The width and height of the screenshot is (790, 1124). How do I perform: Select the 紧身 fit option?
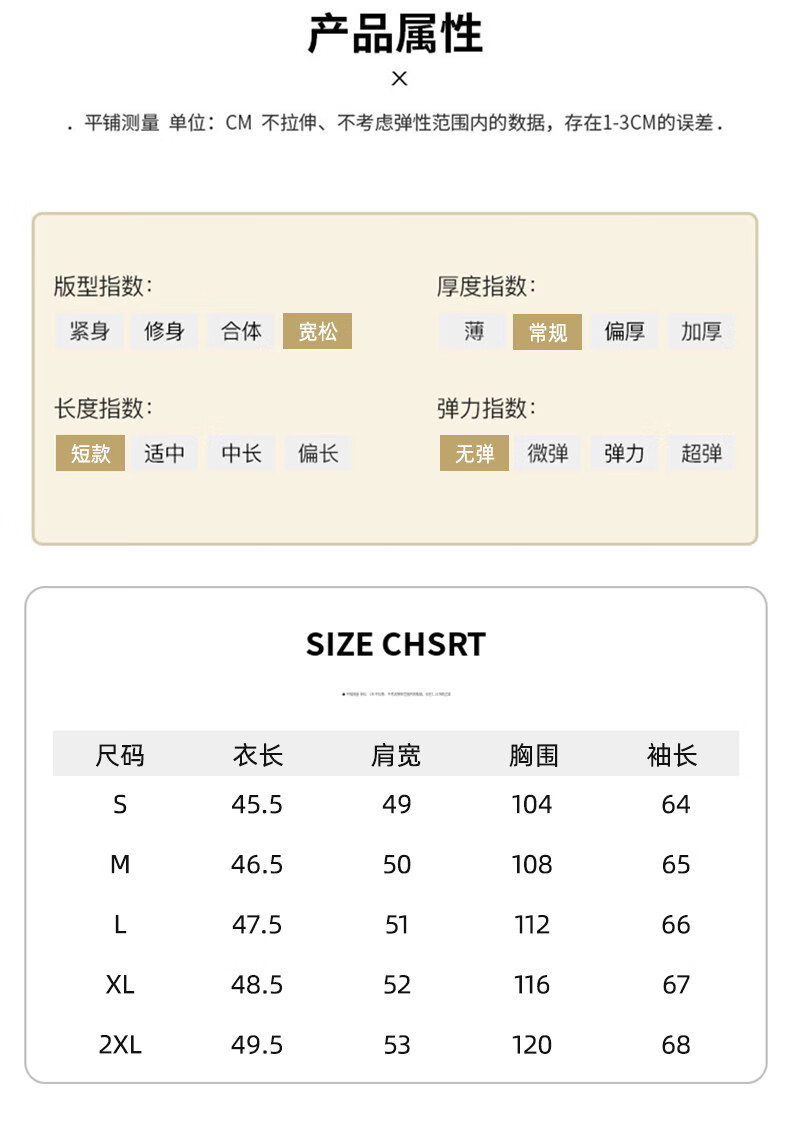coord(90,331)
